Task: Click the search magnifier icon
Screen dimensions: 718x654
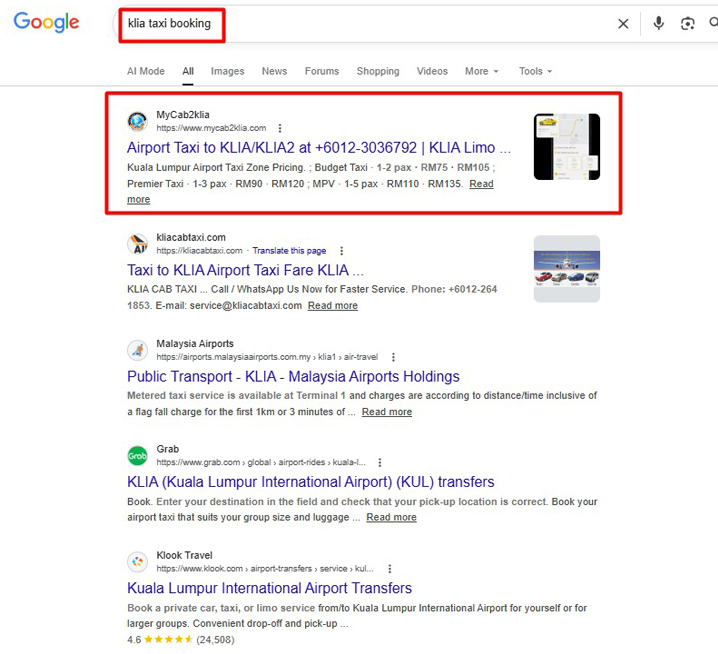Action: tap(713, 22)
